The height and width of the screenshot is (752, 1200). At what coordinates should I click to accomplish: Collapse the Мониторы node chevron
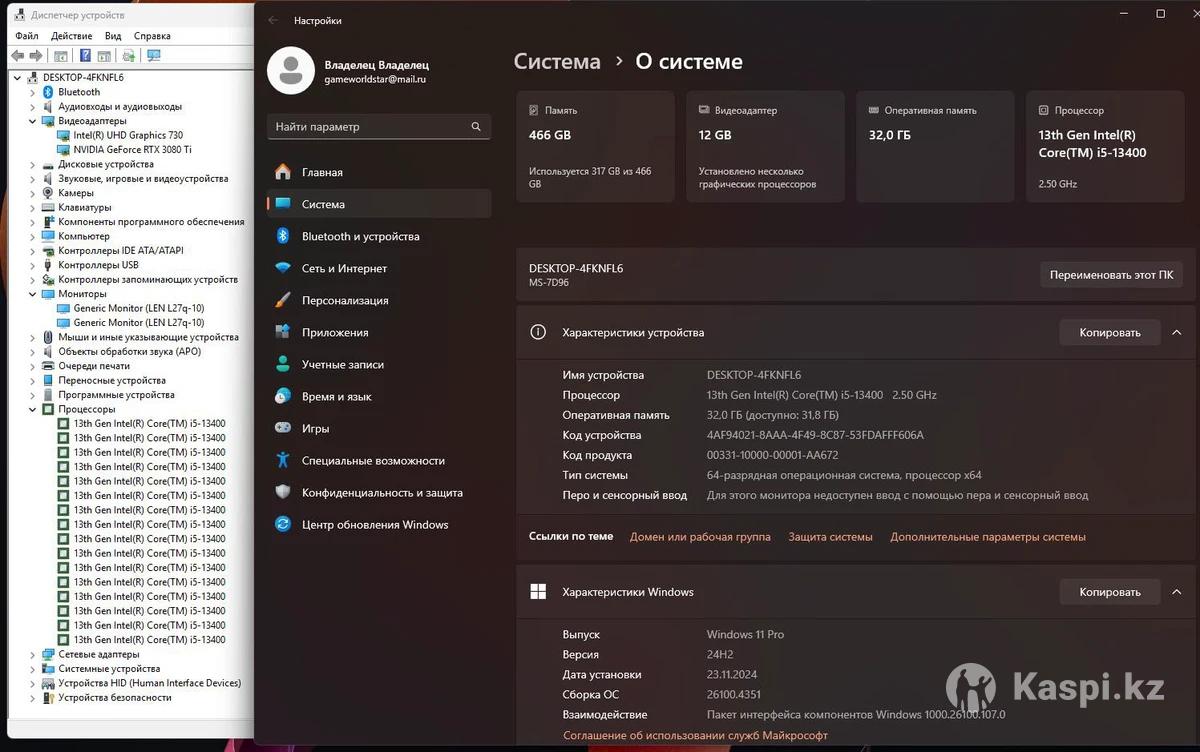[33, 294]
